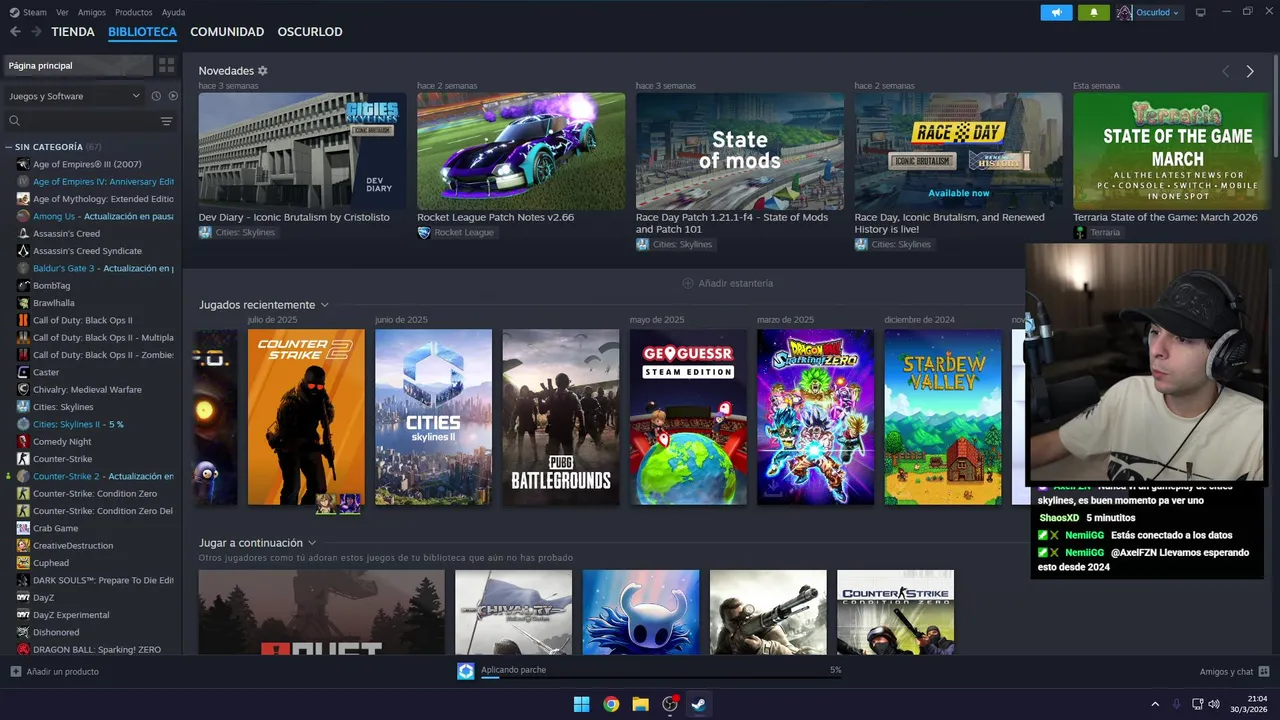This screenshot has width=1280, height=720.
Task: Open the recent activity clock filter
Action: 156,96
